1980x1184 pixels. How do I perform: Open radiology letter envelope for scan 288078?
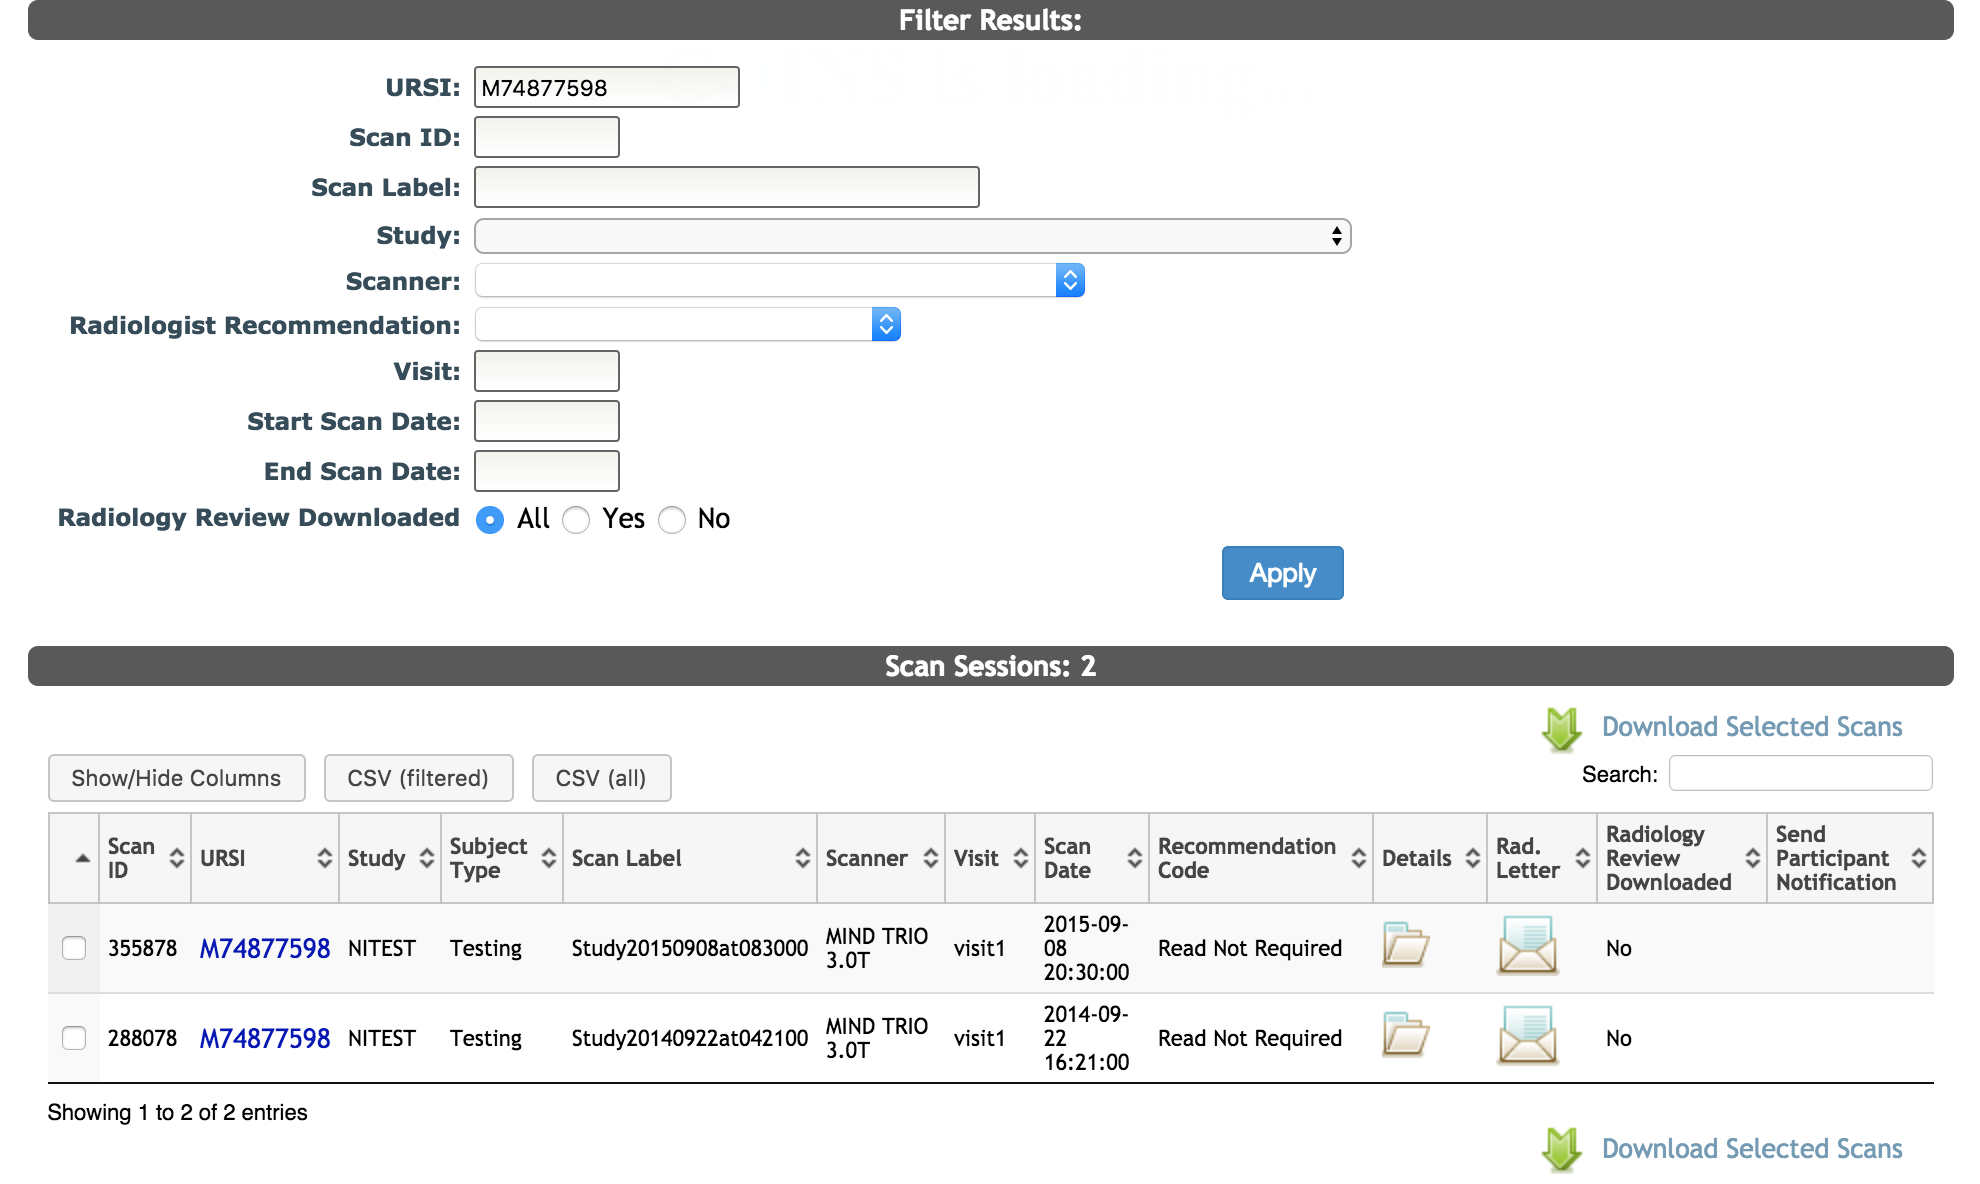pyautogui.click(x=1527, y=1035)
